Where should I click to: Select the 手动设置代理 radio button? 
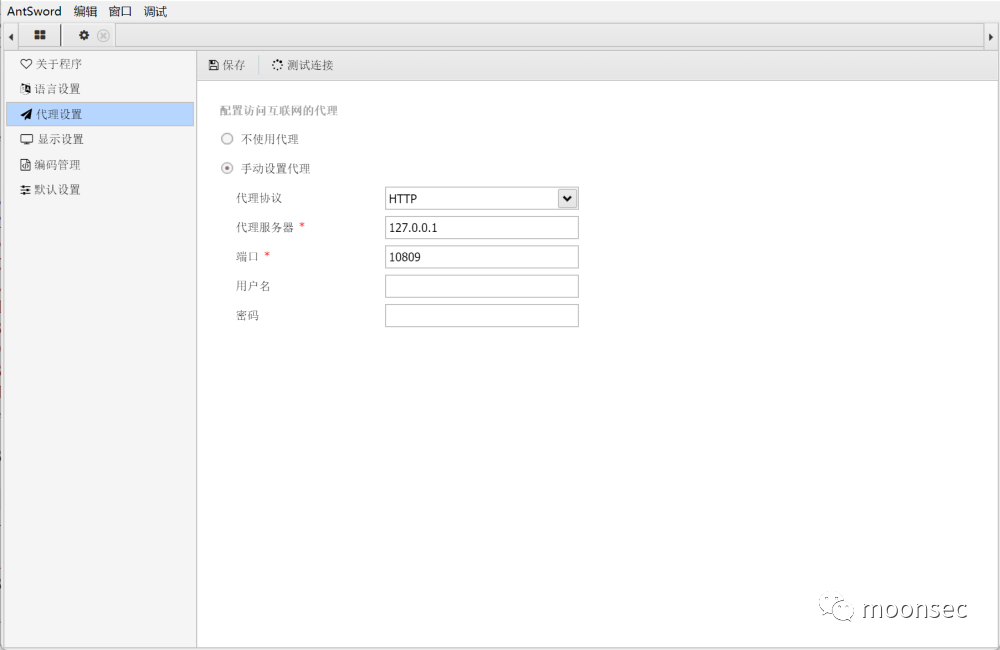227,168
